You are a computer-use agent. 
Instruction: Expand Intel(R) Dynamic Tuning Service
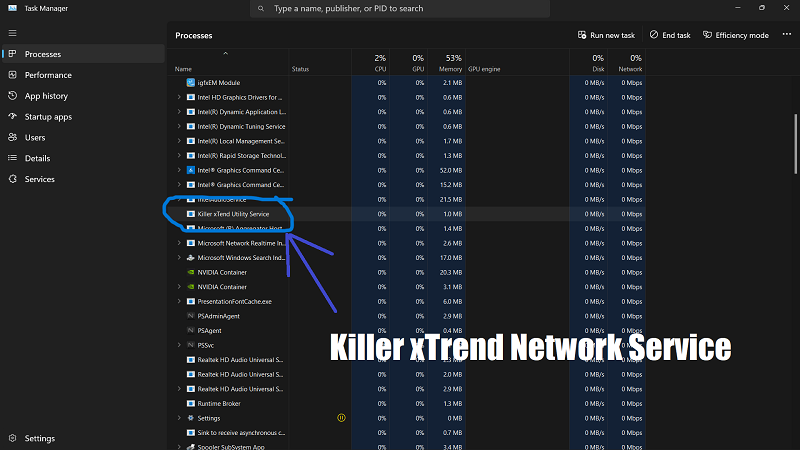179,127
